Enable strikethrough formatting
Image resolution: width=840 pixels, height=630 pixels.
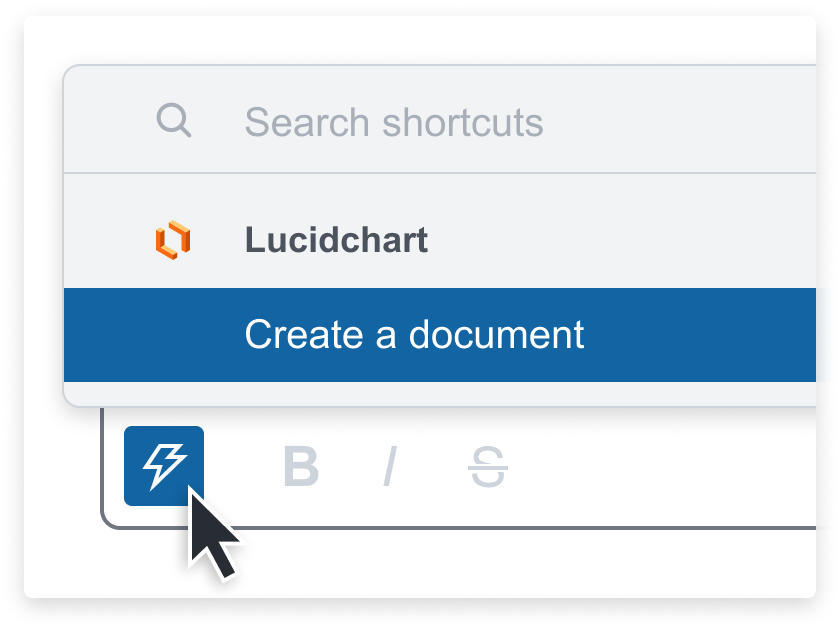coord(488,467)
